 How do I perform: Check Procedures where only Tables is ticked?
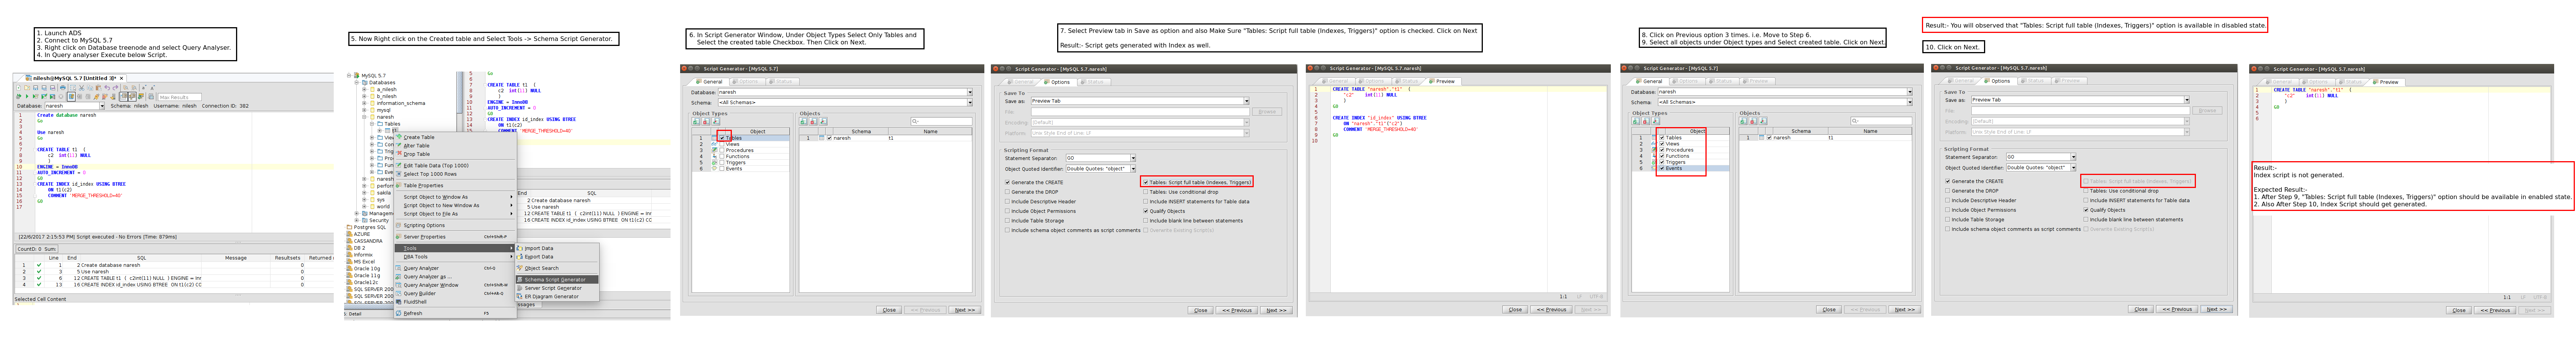coord(722,150)
